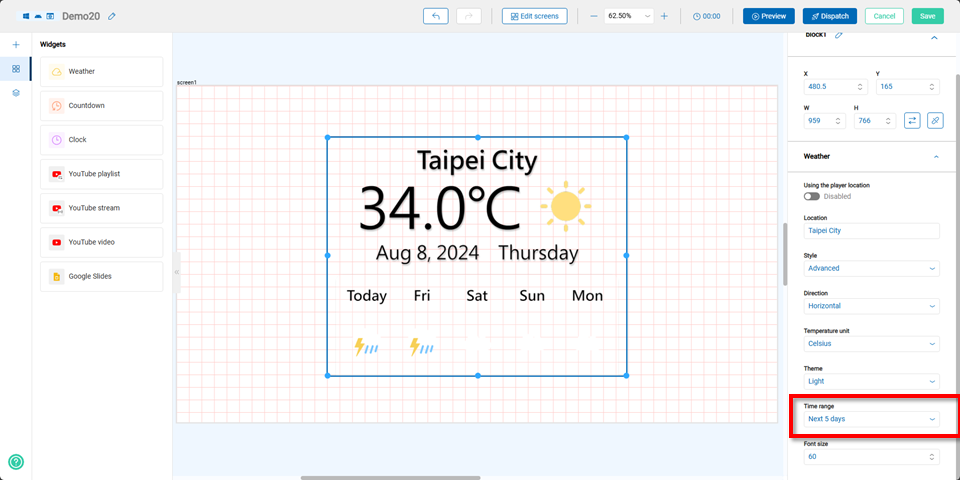Click the plus icon in left sidebar

tap(16, 45)
